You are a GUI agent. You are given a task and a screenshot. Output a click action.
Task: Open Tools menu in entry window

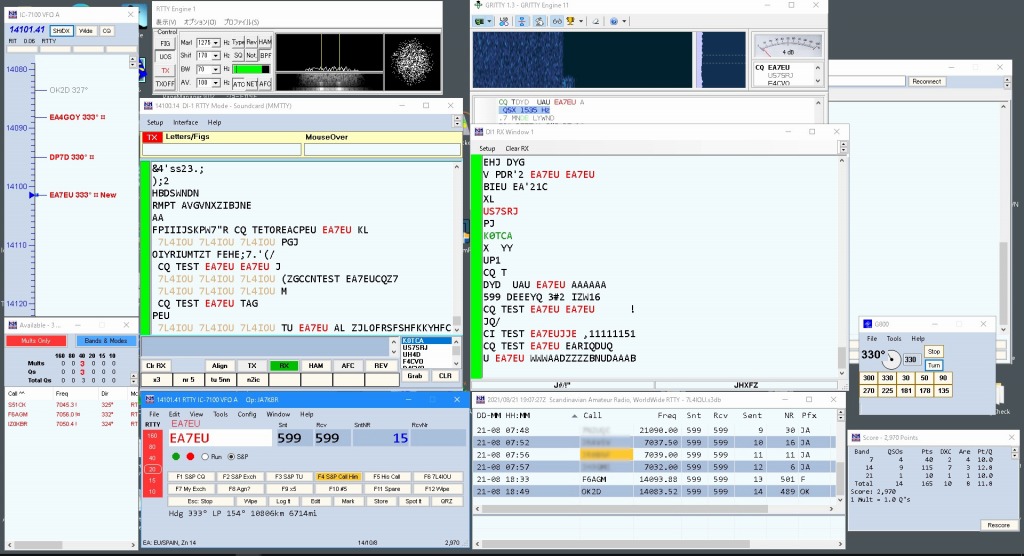tap(221, 414)
